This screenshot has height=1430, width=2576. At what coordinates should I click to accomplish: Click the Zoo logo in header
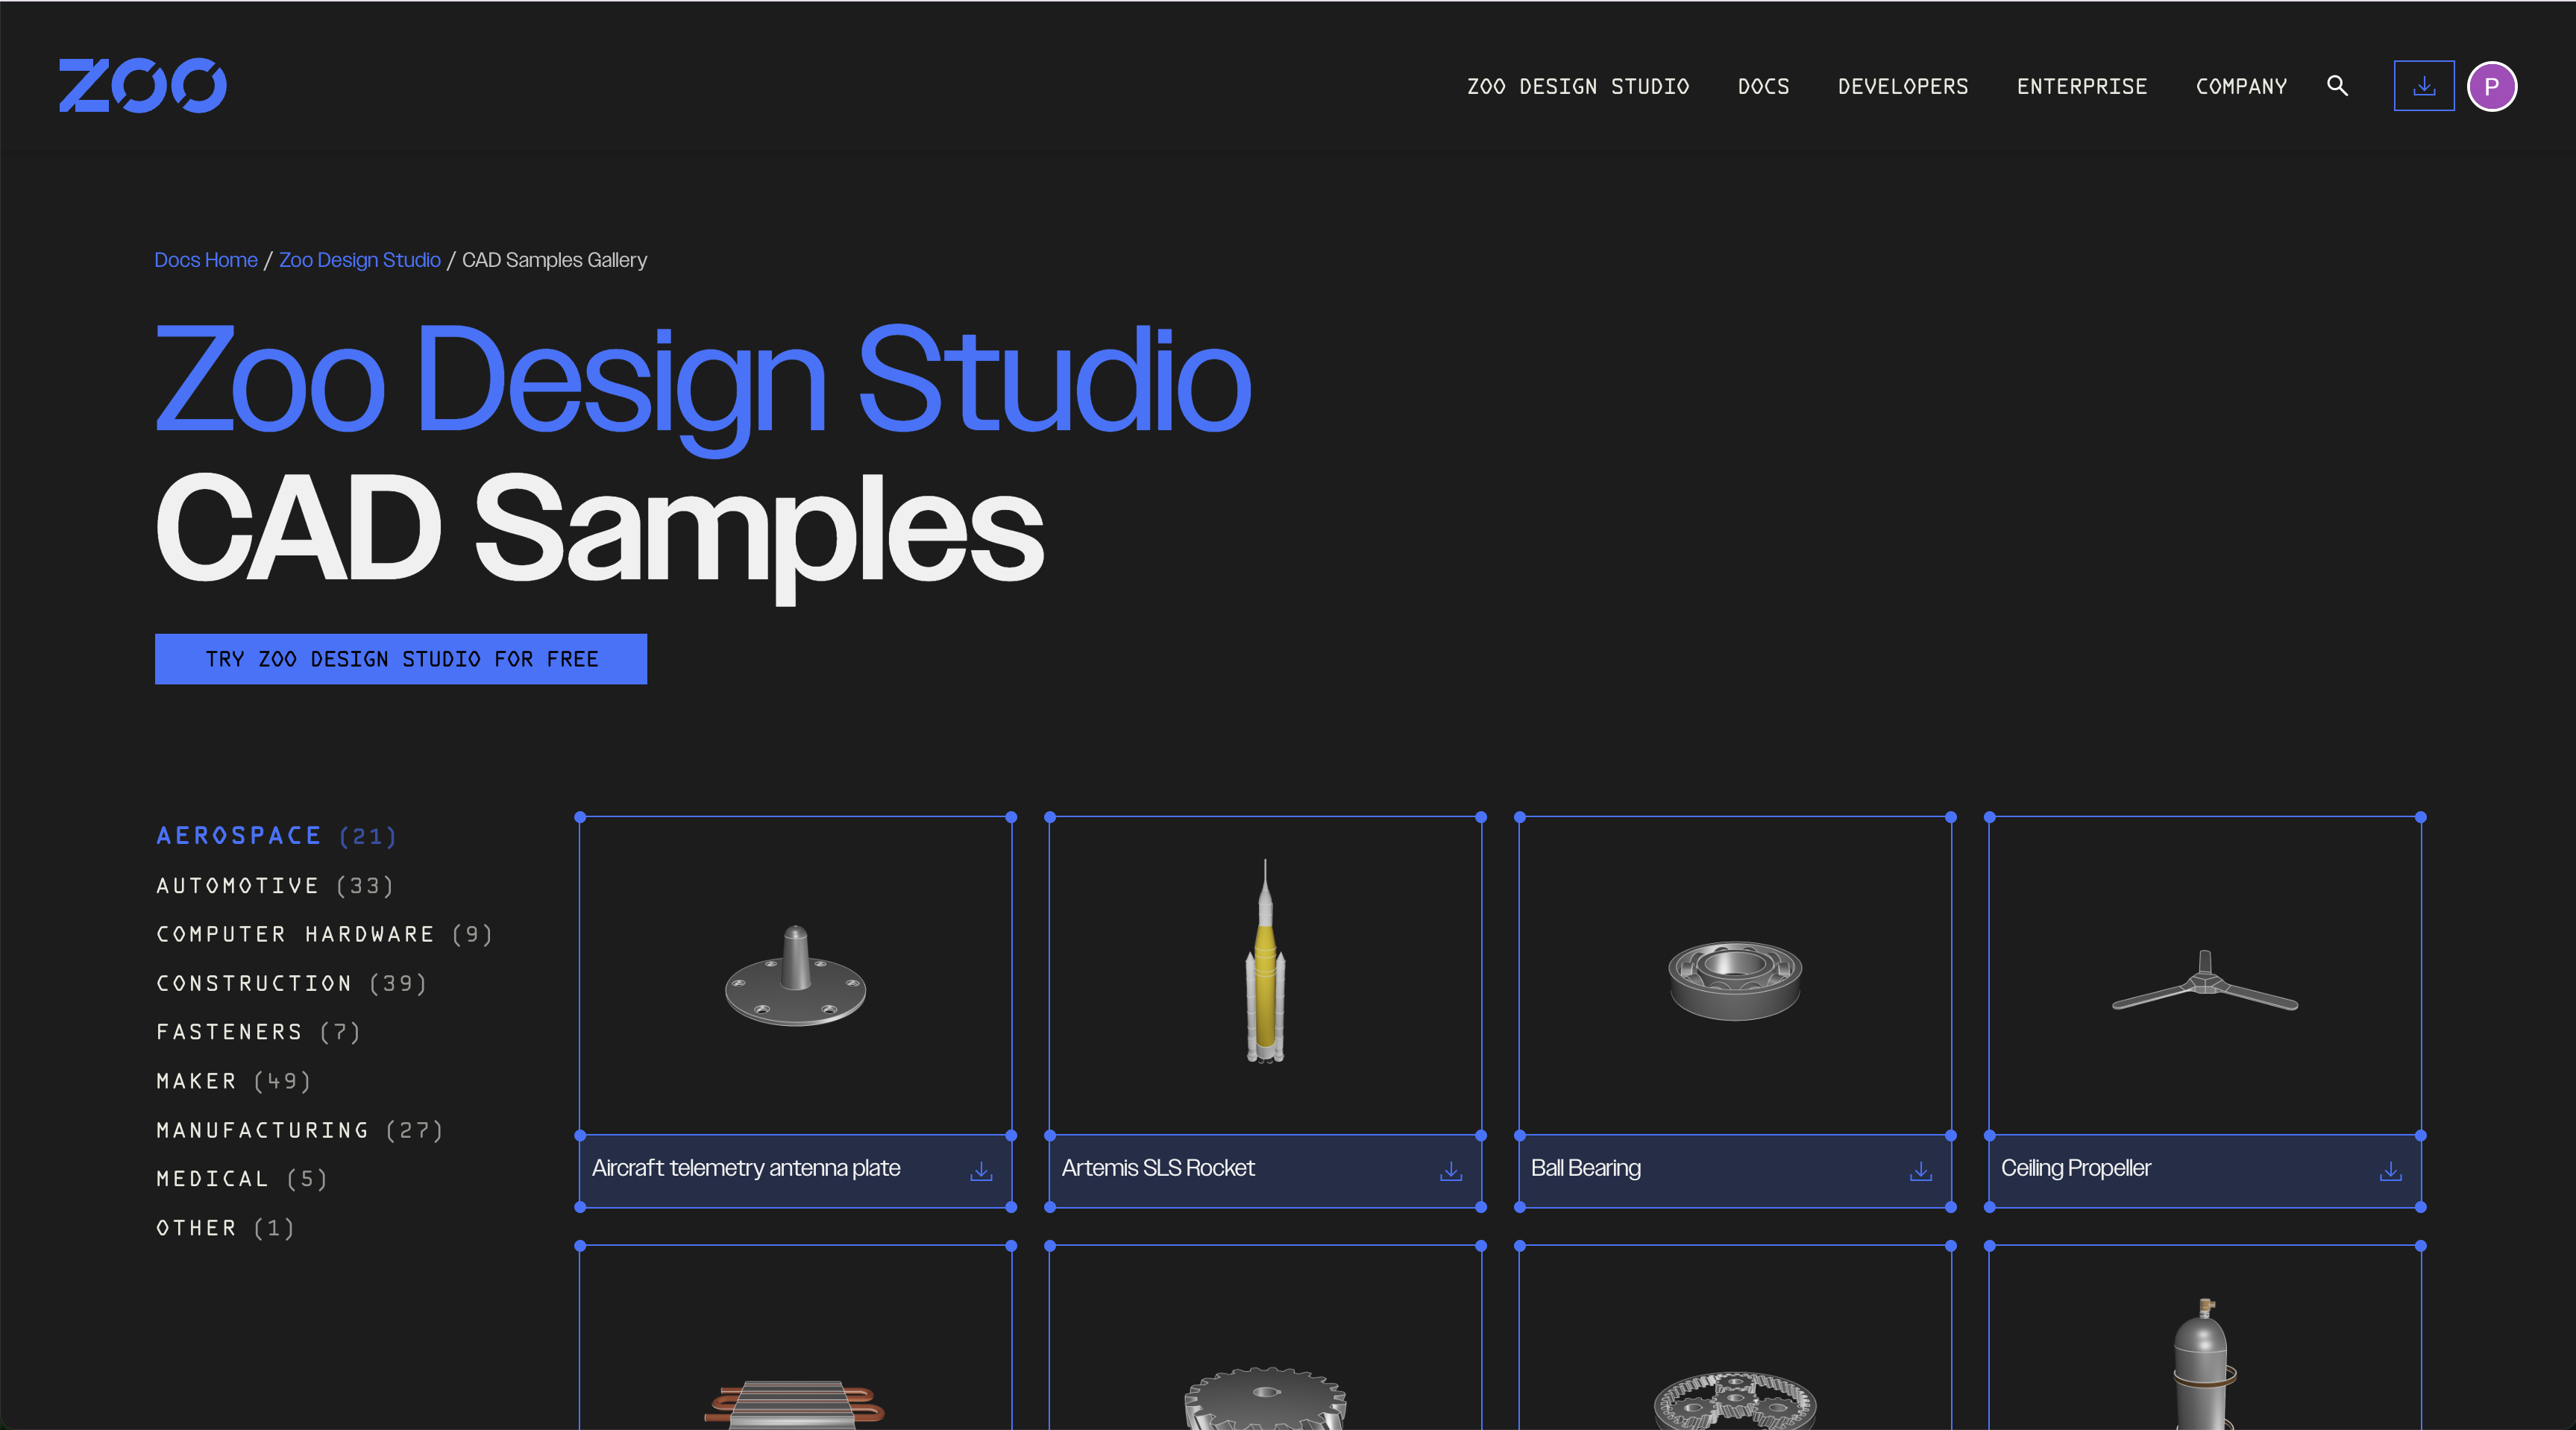(x=142, y=86)
